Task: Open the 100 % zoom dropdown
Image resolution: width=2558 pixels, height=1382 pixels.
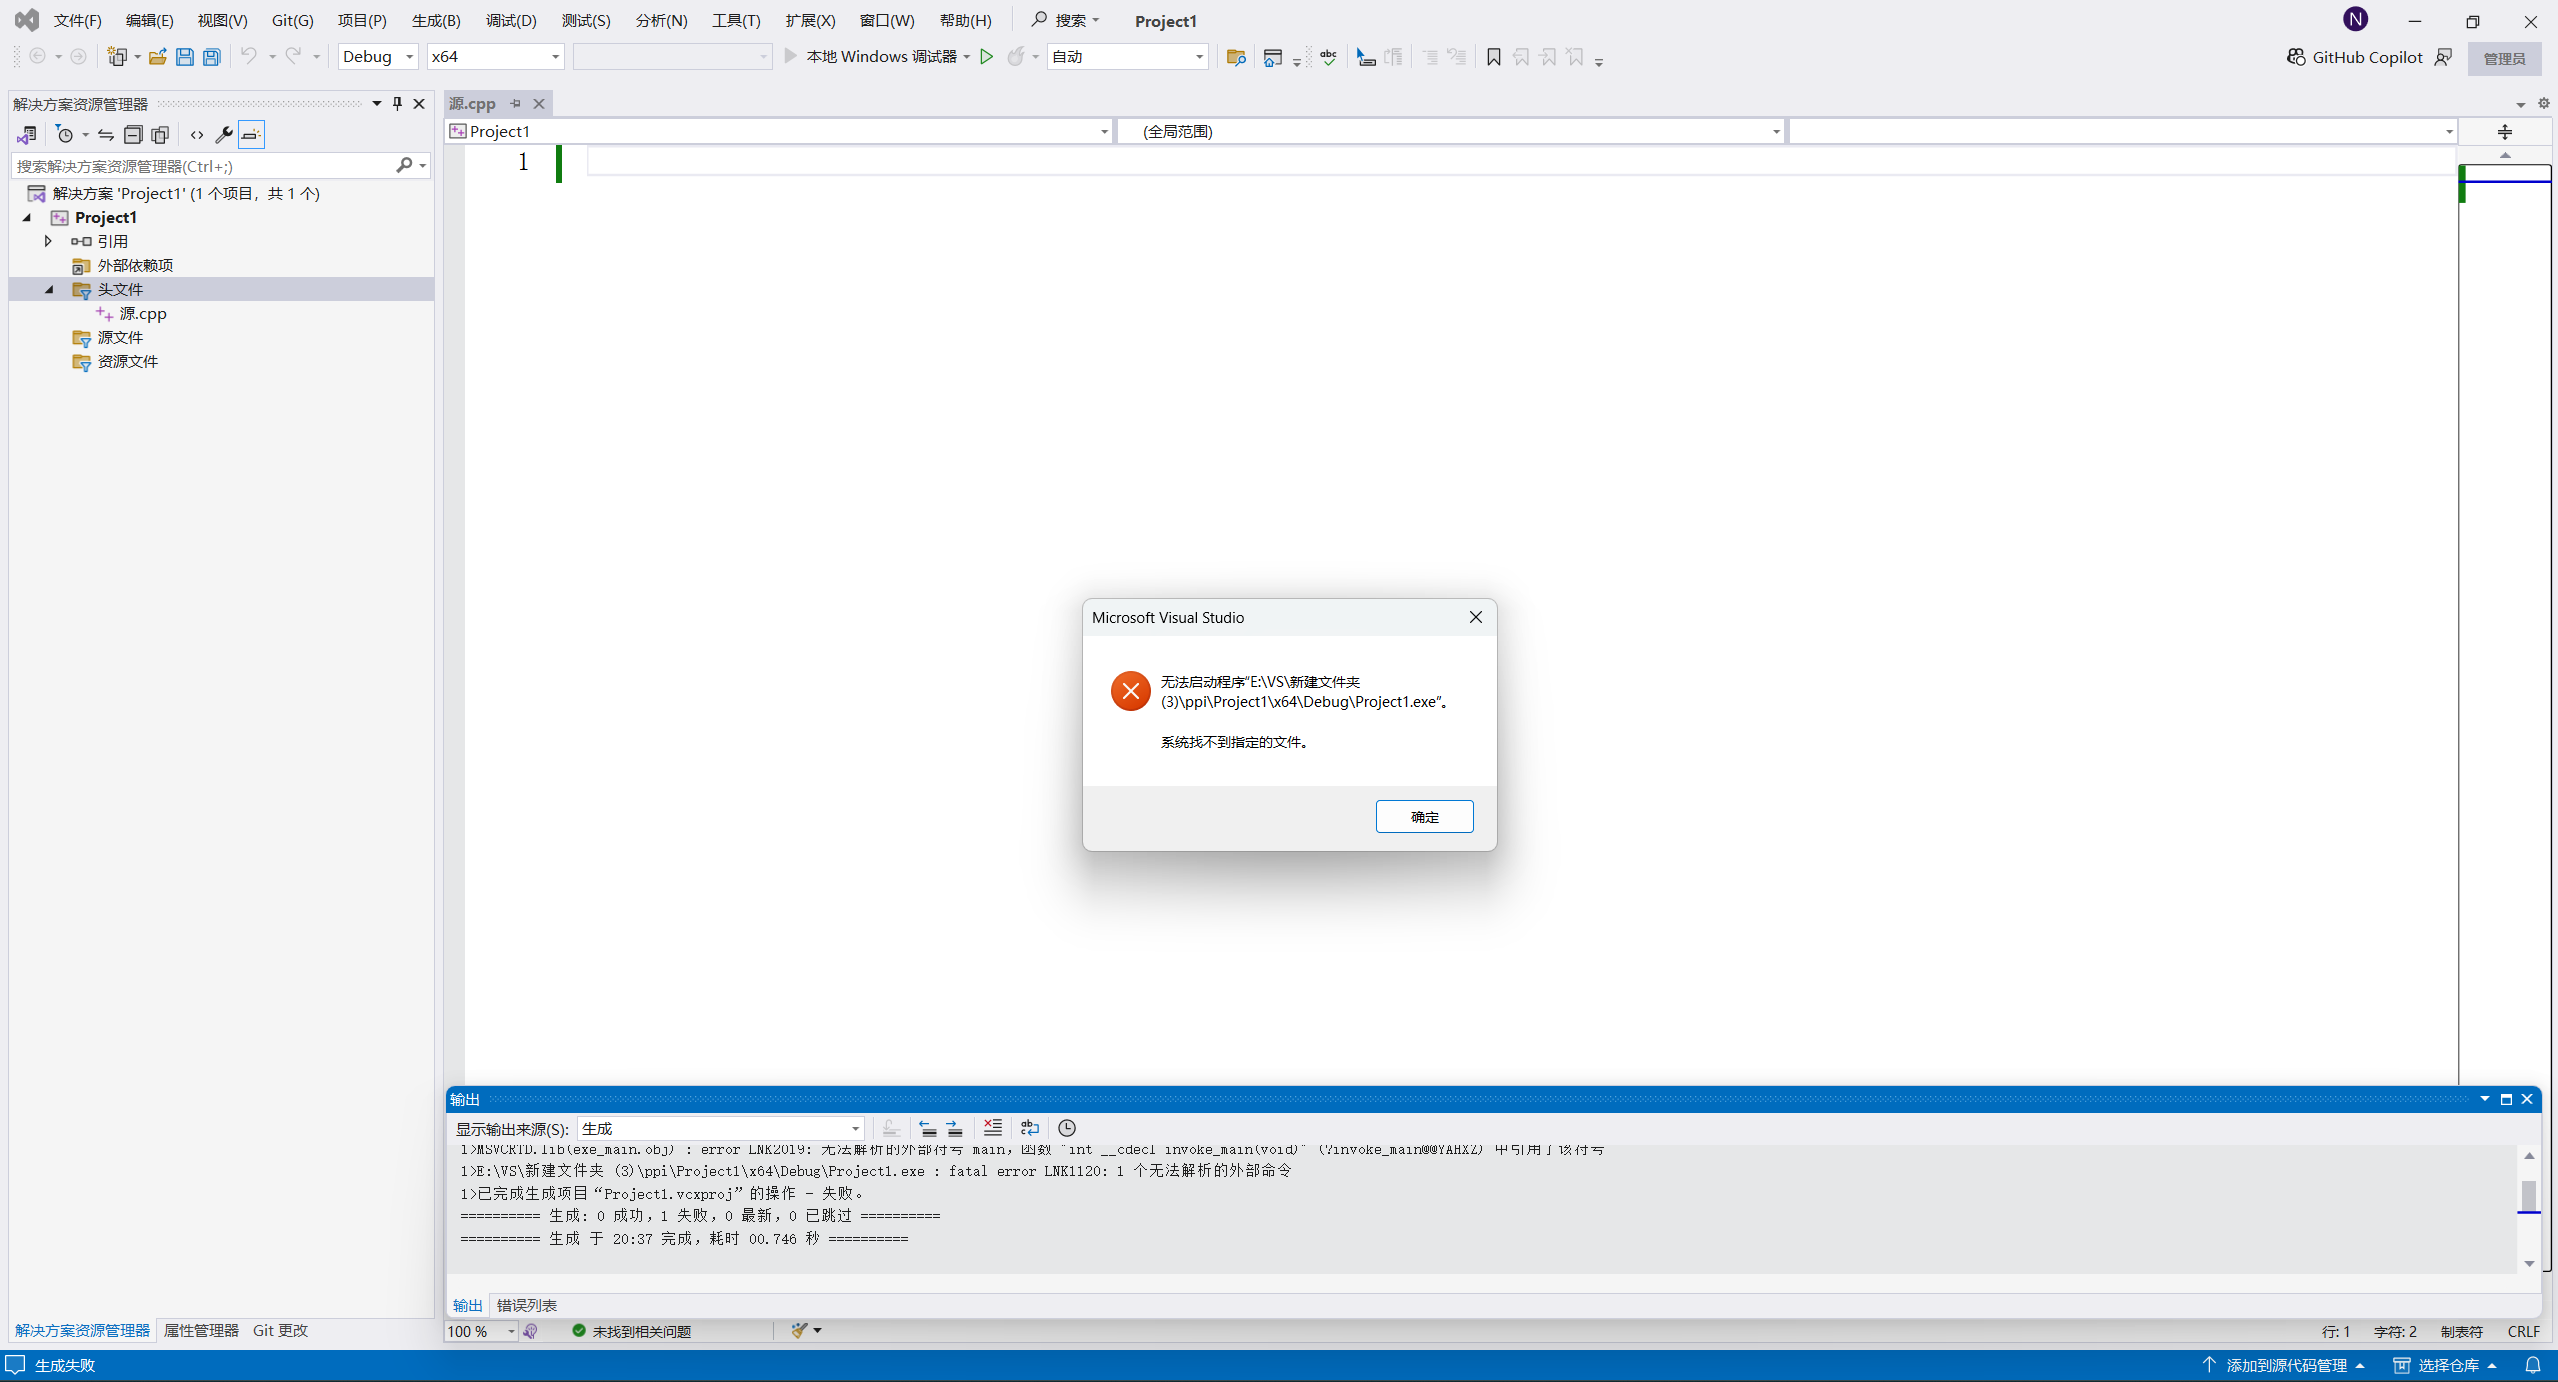Action: pos(480,1331)
